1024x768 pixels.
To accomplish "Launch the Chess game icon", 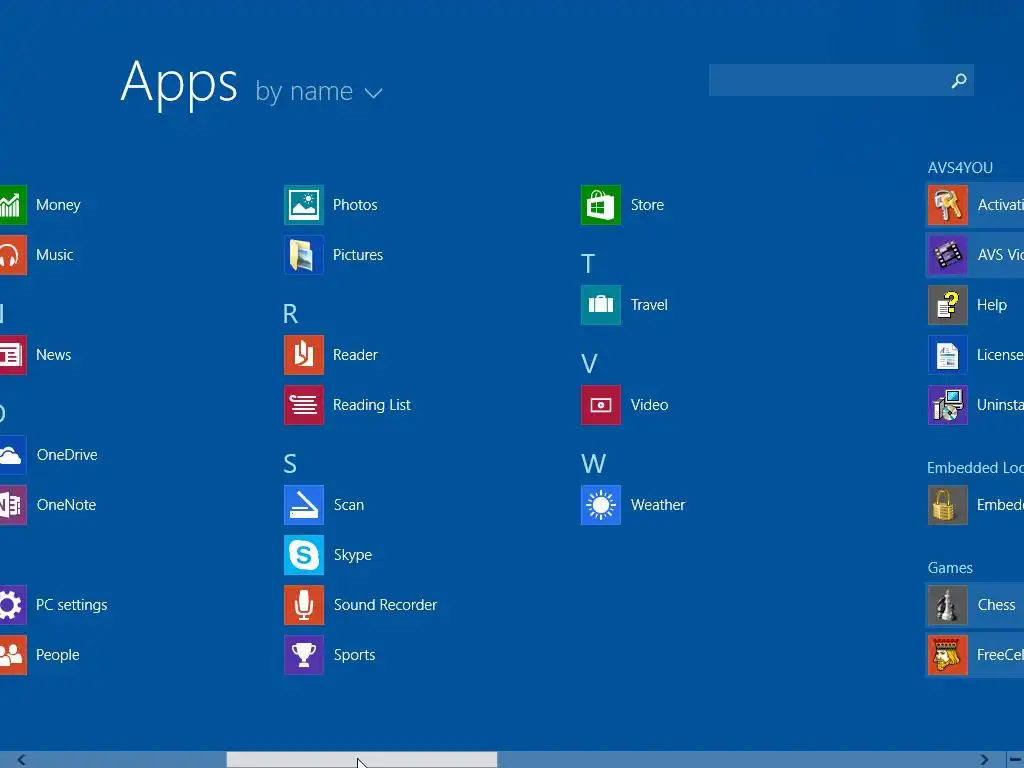I will tap(948, 605).
